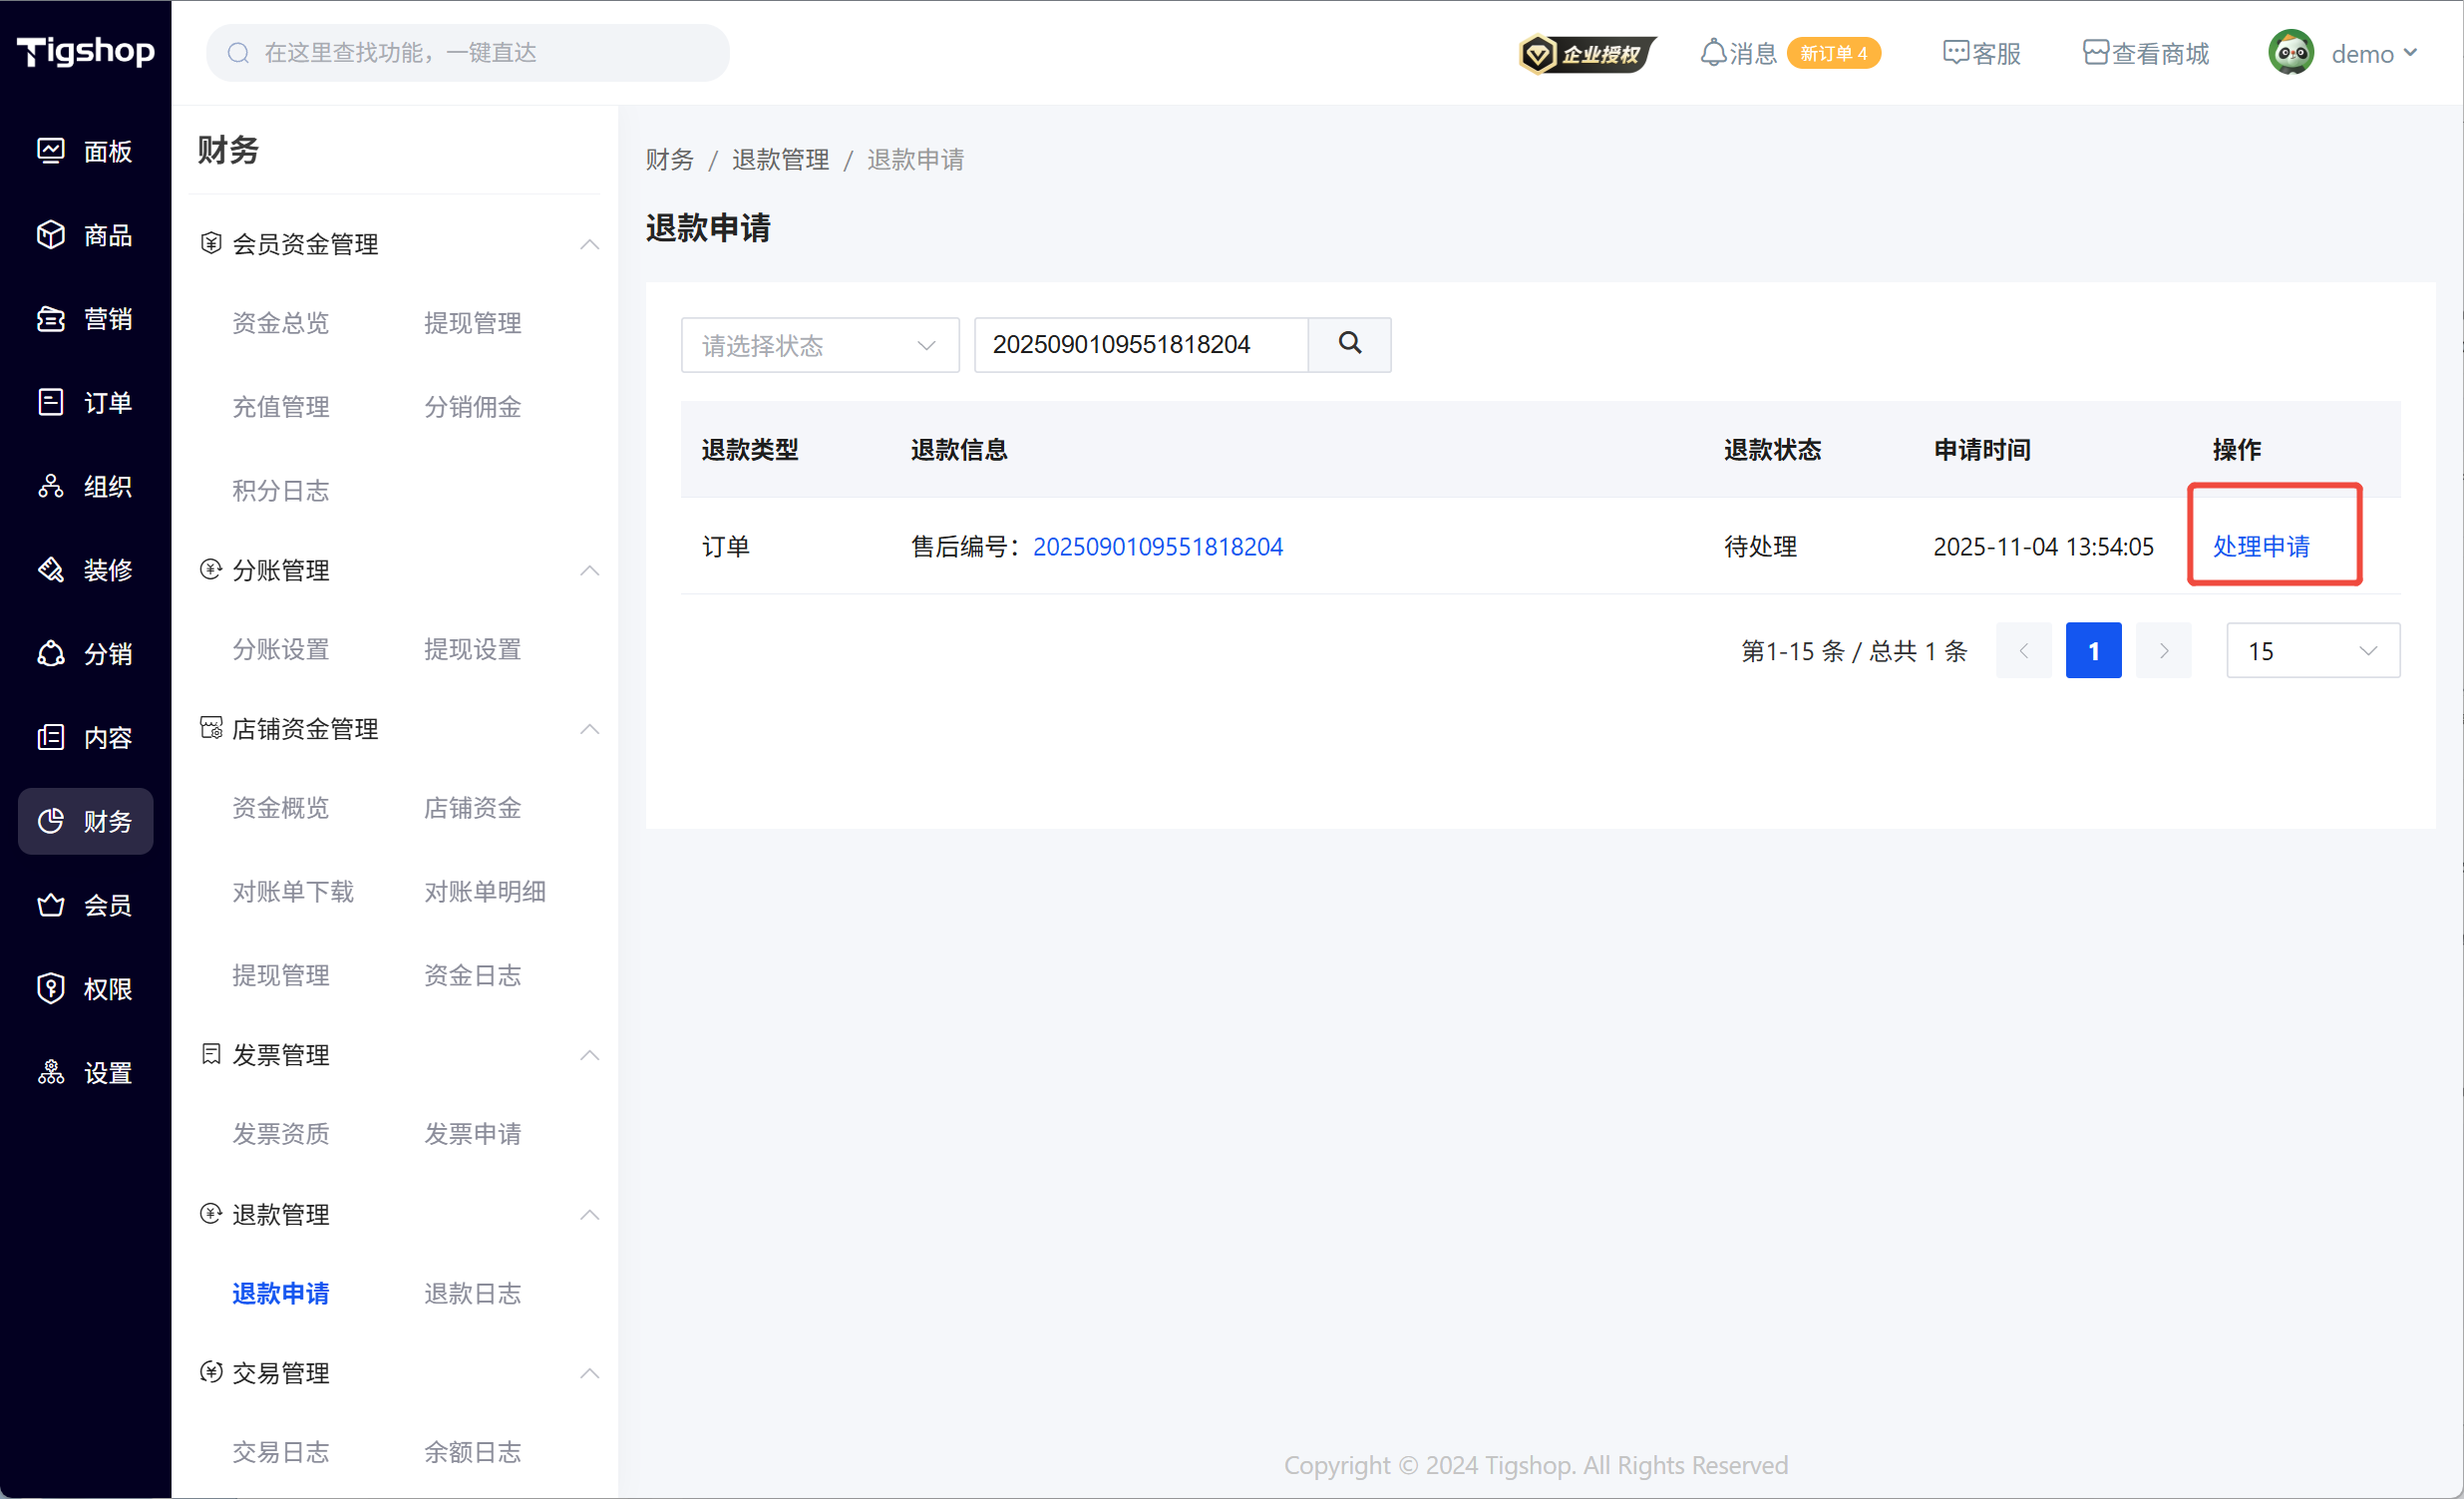Open 客服 customer service chat icon

(x=1955, y=53)
